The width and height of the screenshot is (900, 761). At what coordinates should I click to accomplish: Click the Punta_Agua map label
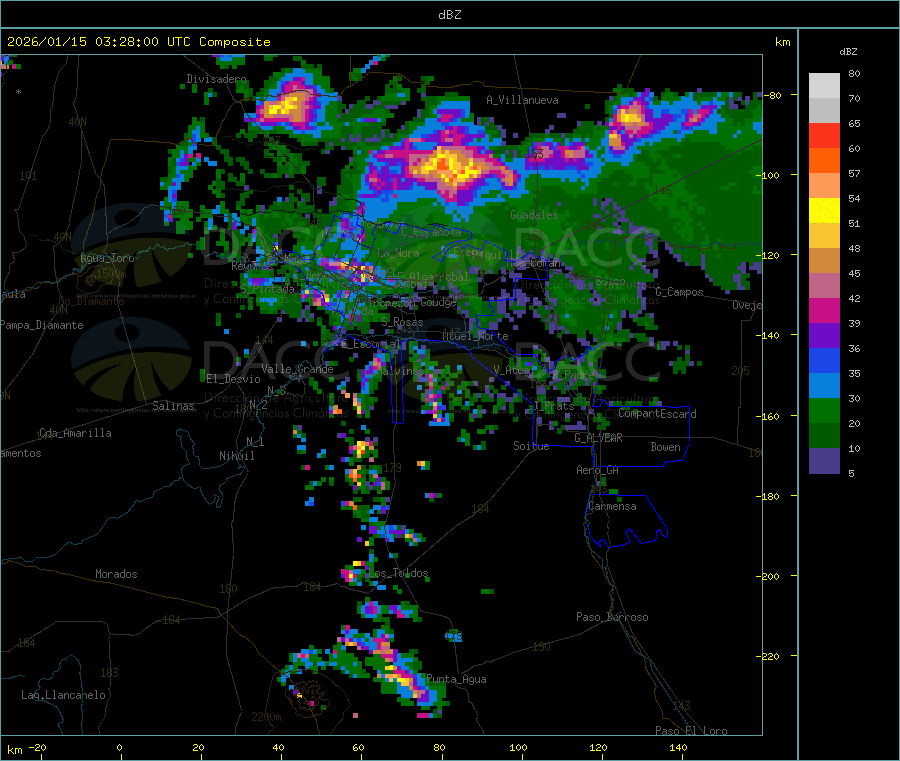[x=456, y=679]
